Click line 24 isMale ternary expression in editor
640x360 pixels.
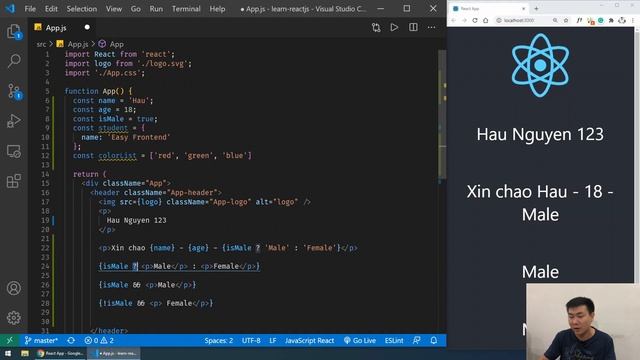[179, 267]
